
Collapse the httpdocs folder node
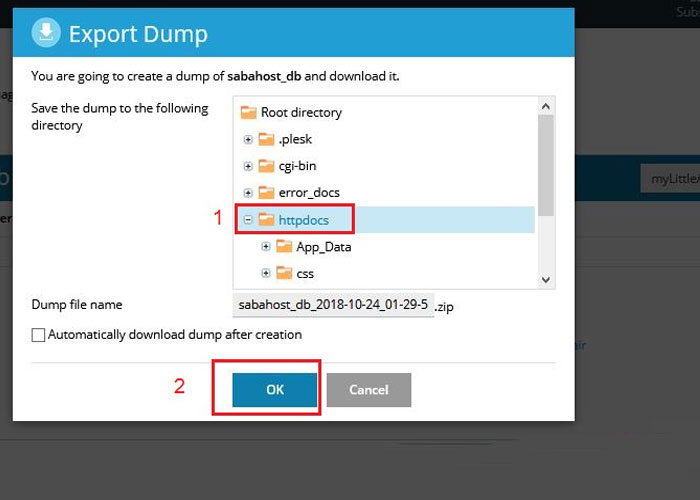[x=248, y=219]
